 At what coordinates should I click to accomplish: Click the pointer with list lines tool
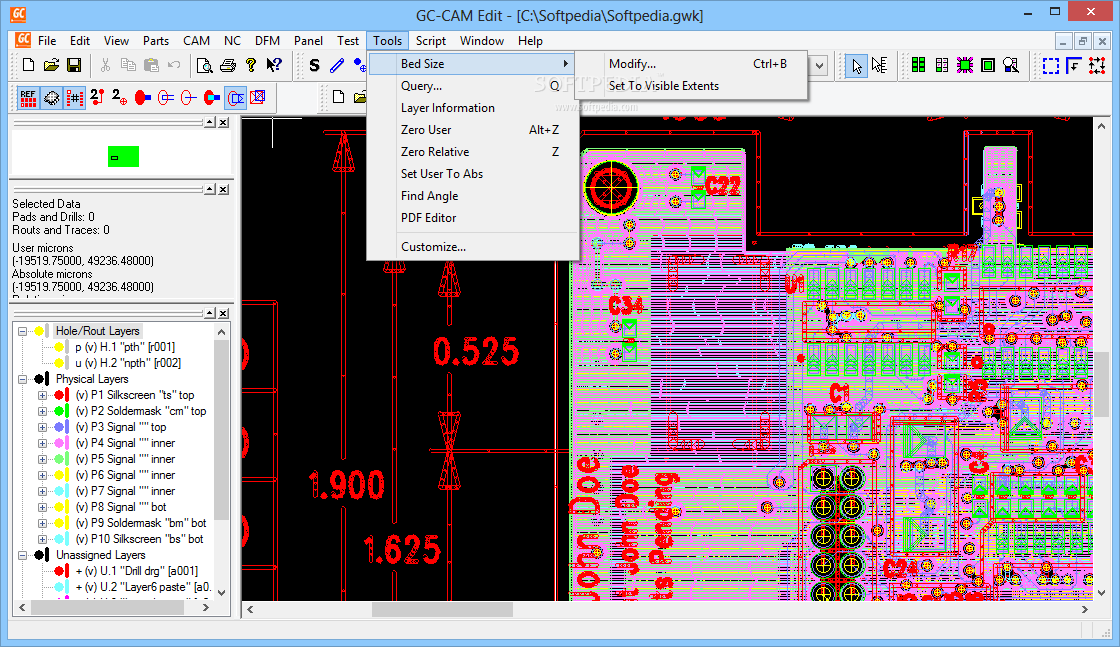[879, 66]
